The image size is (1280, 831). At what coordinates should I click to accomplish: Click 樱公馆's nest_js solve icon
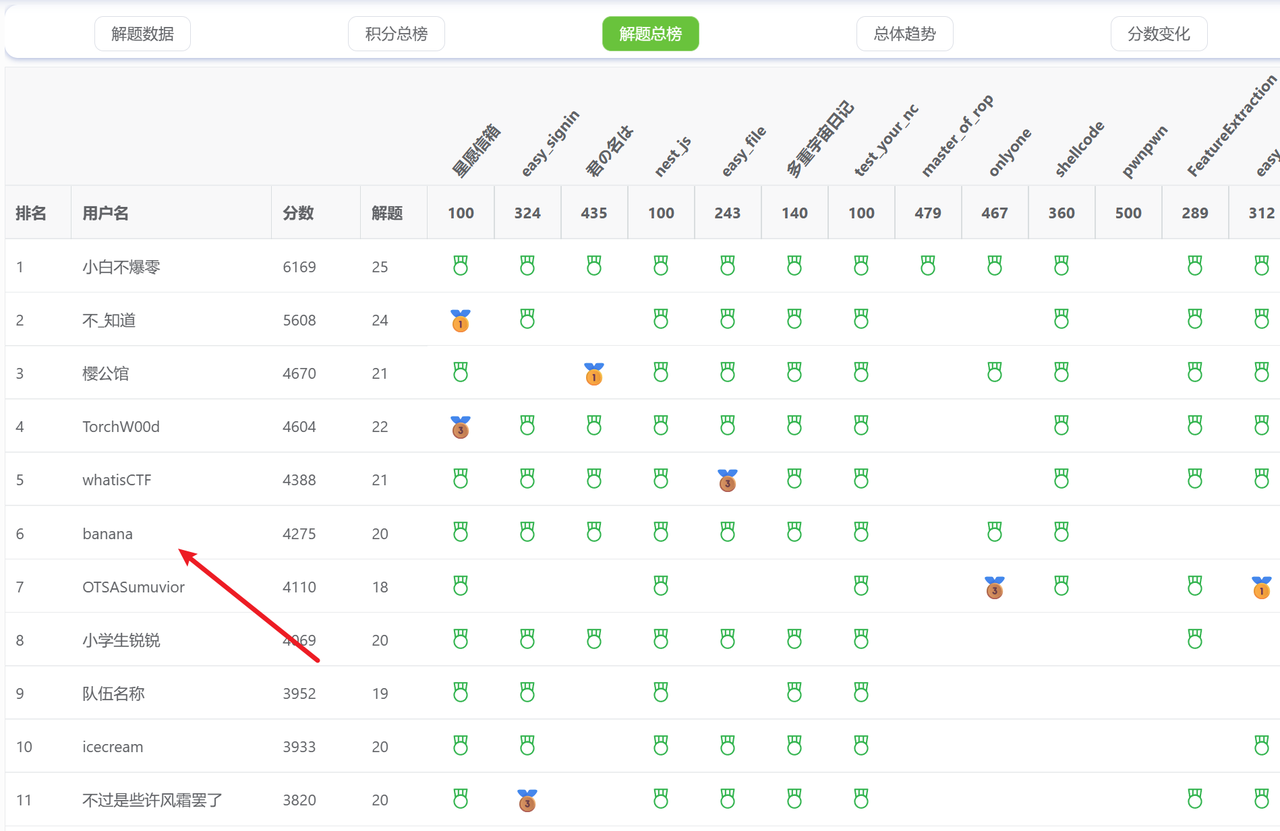point(661,372)
